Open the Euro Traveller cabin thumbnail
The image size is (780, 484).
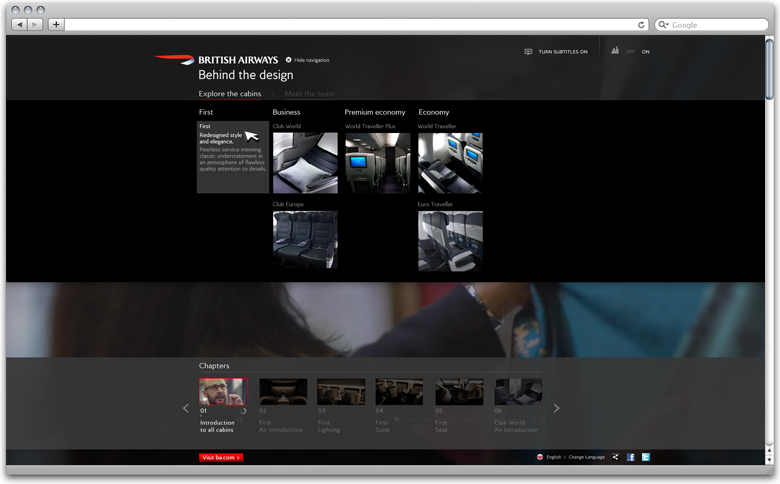(x=450, y=241)
